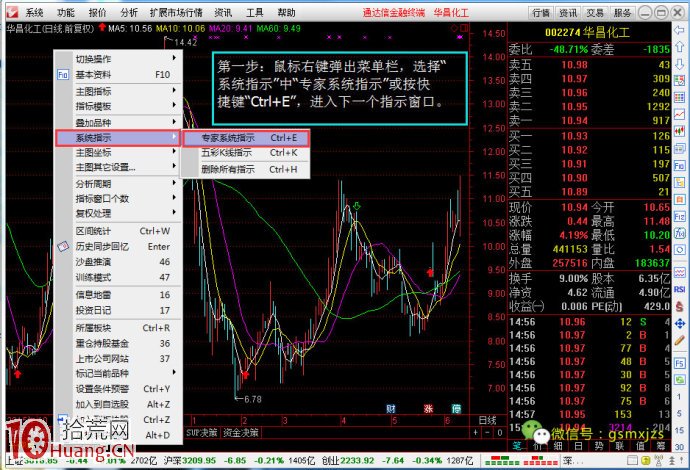Click the 服务 button at top right
The width and height of the screenshot is (690, 470).
point(622,13)
